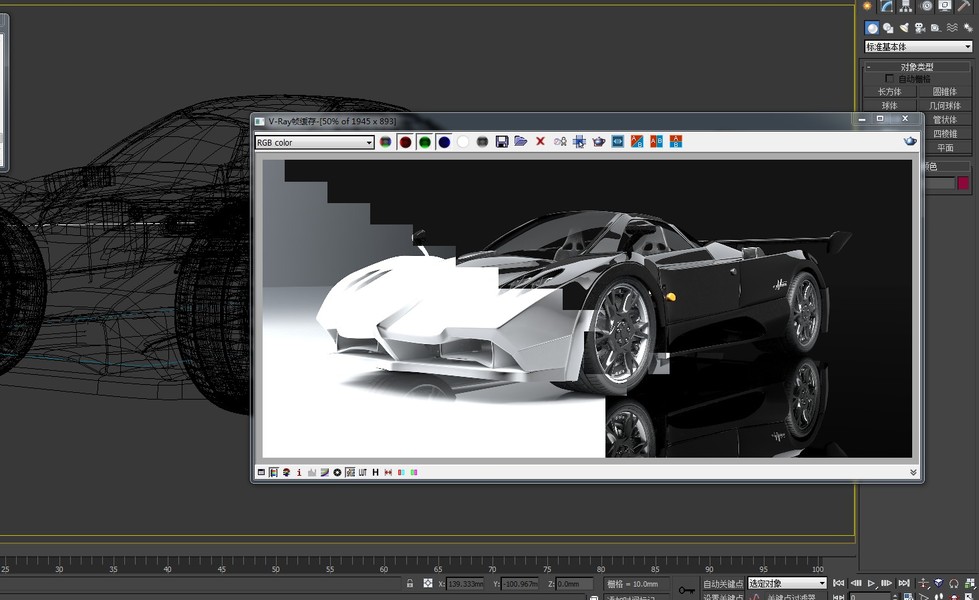Screen dimensions: 979x600
Task: Open the RGB color channel dropdown
Action: (x=314, y=142)
